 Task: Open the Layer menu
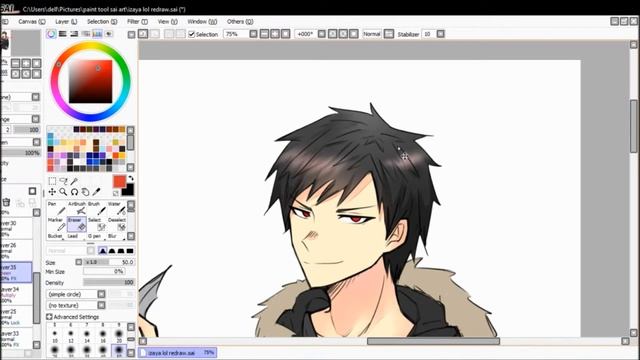[x=66, y=22]
